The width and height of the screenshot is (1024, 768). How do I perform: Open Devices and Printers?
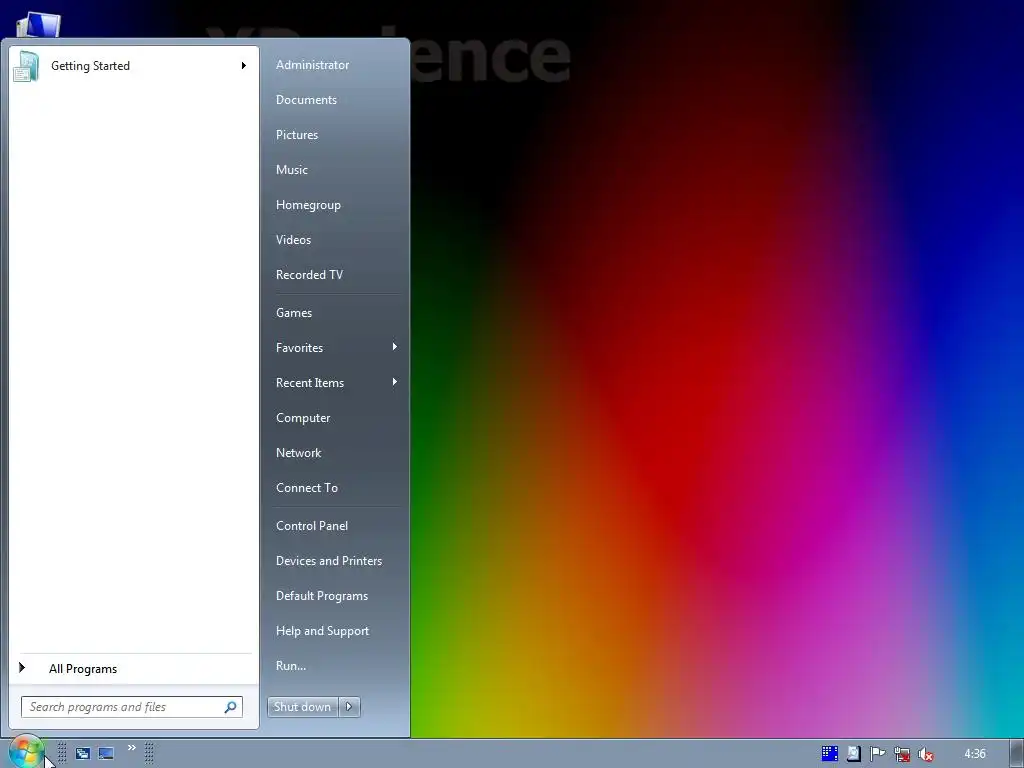(329, 561)
